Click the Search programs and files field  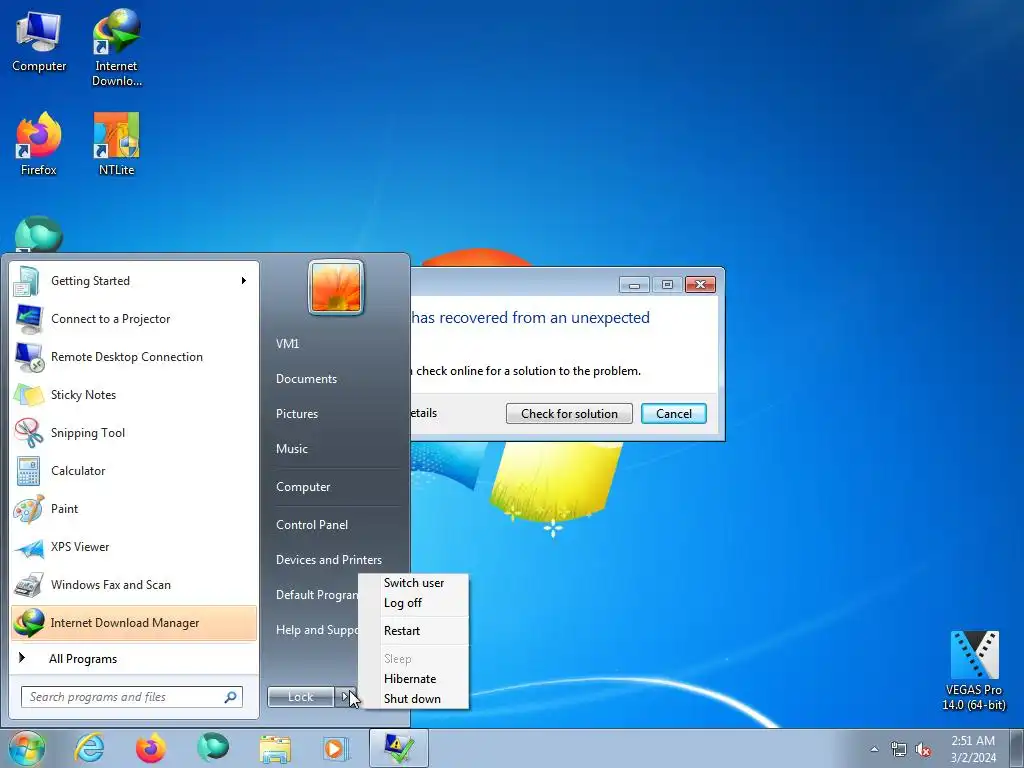pos(132,697)
